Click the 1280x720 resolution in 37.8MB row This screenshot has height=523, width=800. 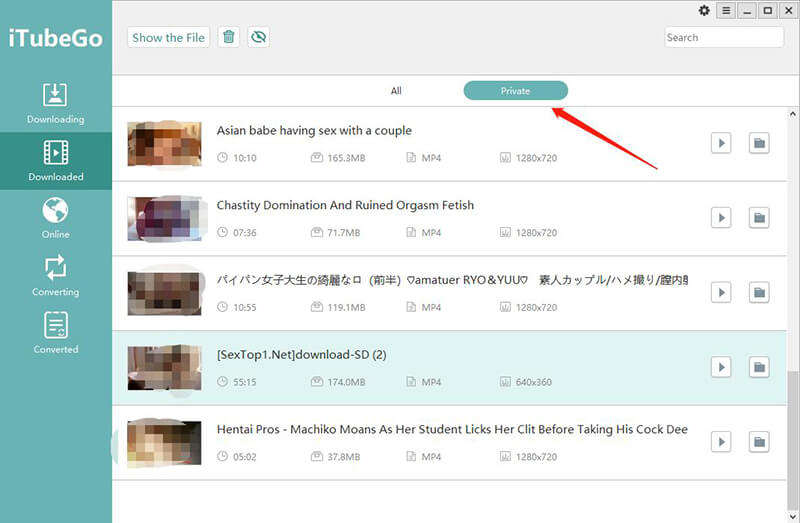click(536, 457)
